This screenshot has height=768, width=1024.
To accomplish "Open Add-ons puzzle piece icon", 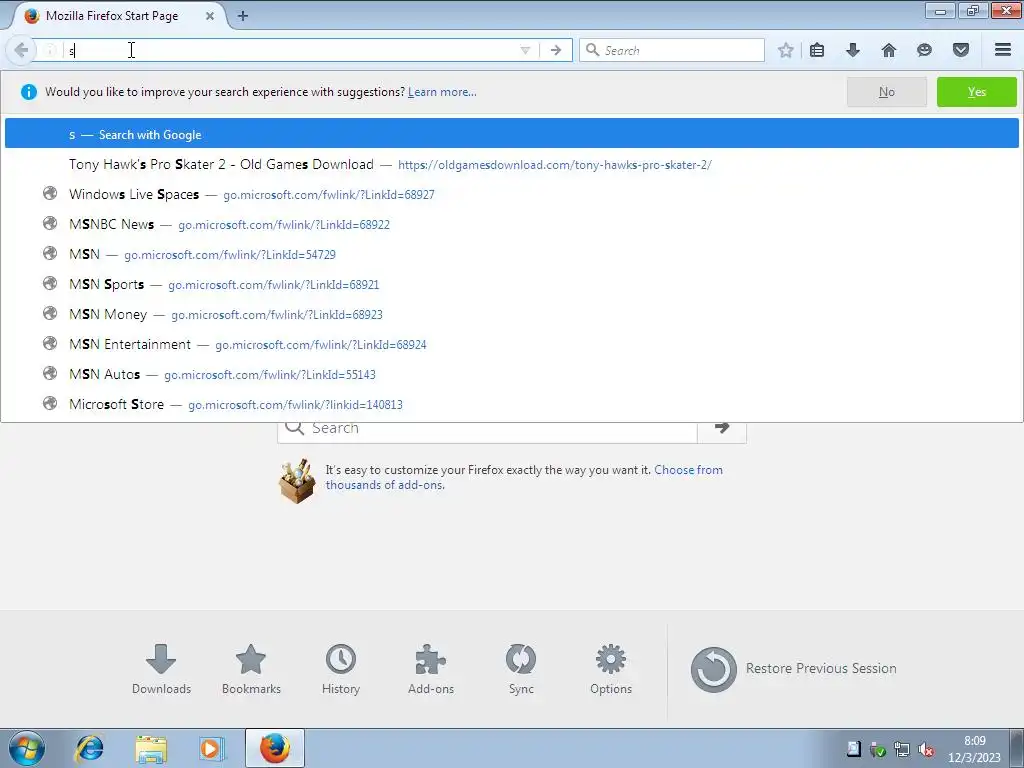I will point(430,669).
